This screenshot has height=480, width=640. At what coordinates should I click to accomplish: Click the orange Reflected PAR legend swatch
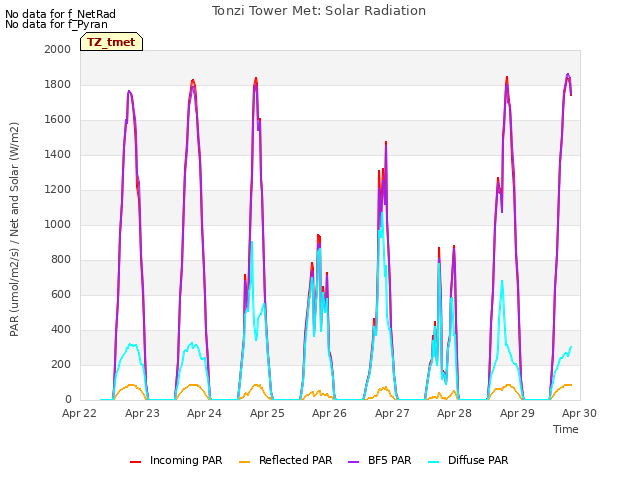pos(244,462)
